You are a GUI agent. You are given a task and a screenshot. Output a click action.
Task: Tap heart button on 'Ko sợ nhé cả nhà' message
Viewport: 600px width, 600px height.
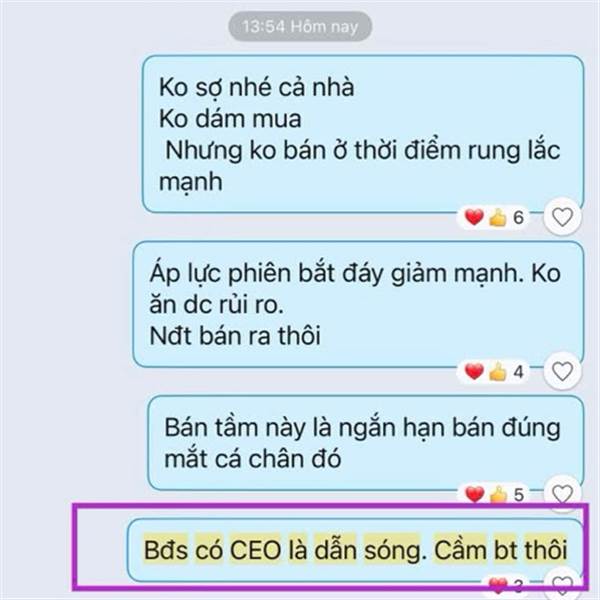pos(562,217)
